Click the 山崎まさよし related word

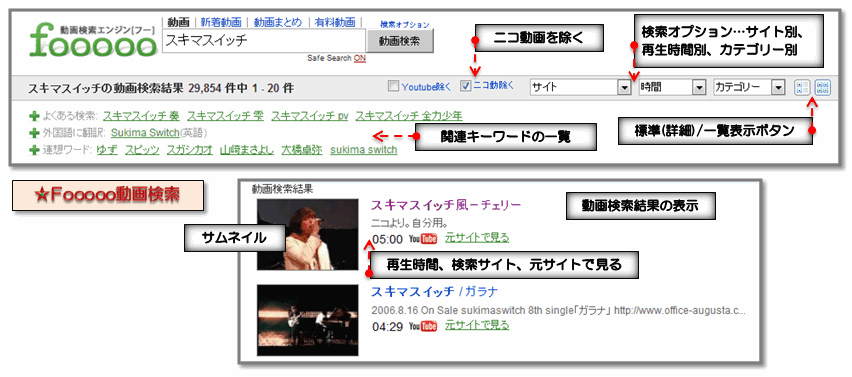point(247,149)
